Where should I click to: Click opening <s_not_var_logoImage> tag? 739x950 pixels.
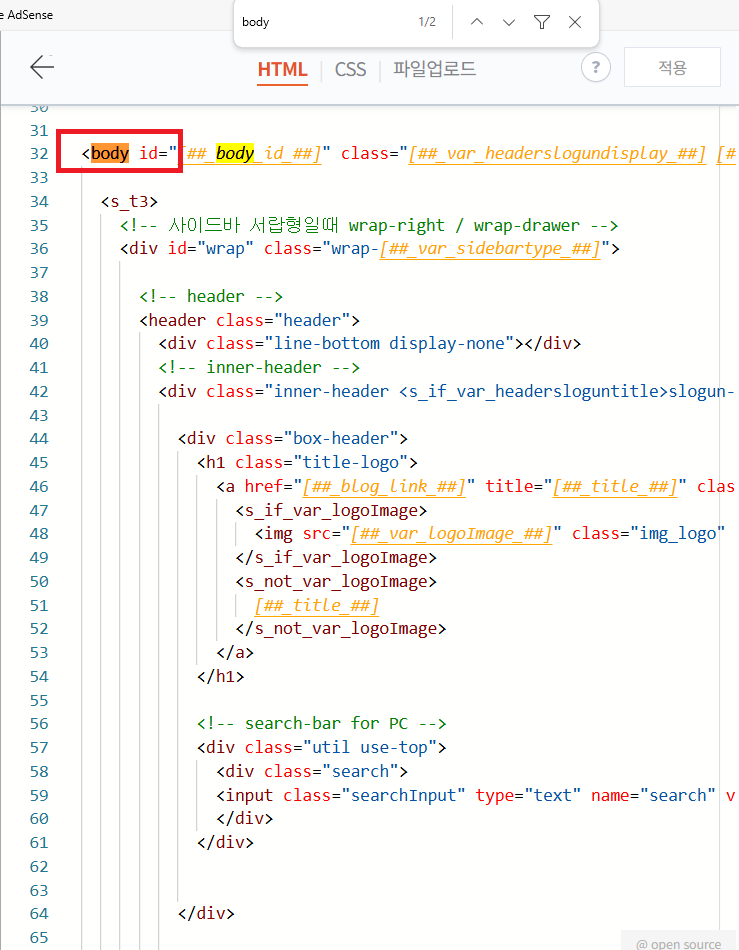pos(336,582)
